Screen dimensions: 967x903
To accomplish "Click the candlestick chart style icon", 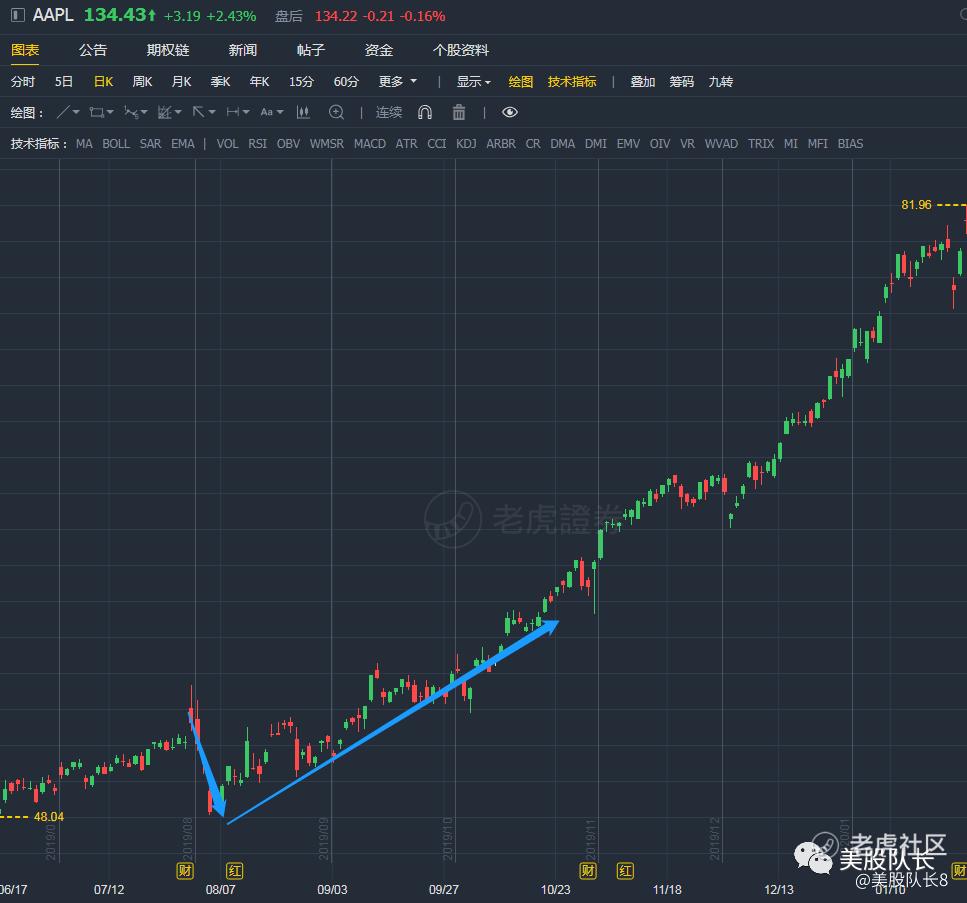I will 303,112.
